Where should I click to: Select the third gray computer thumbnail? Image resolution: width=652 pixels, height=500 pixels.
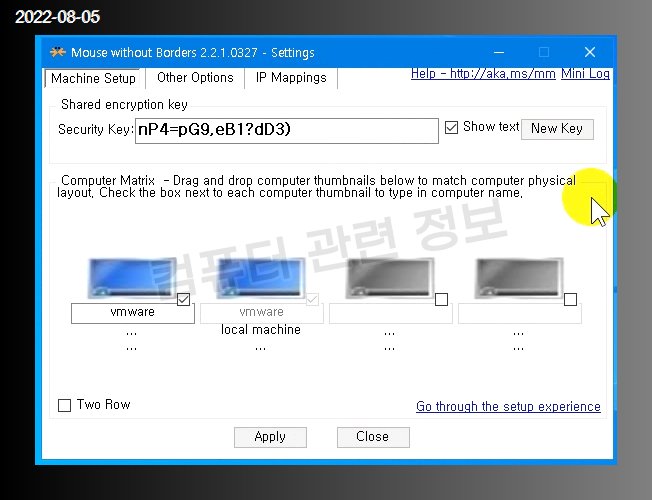(390, 278)
